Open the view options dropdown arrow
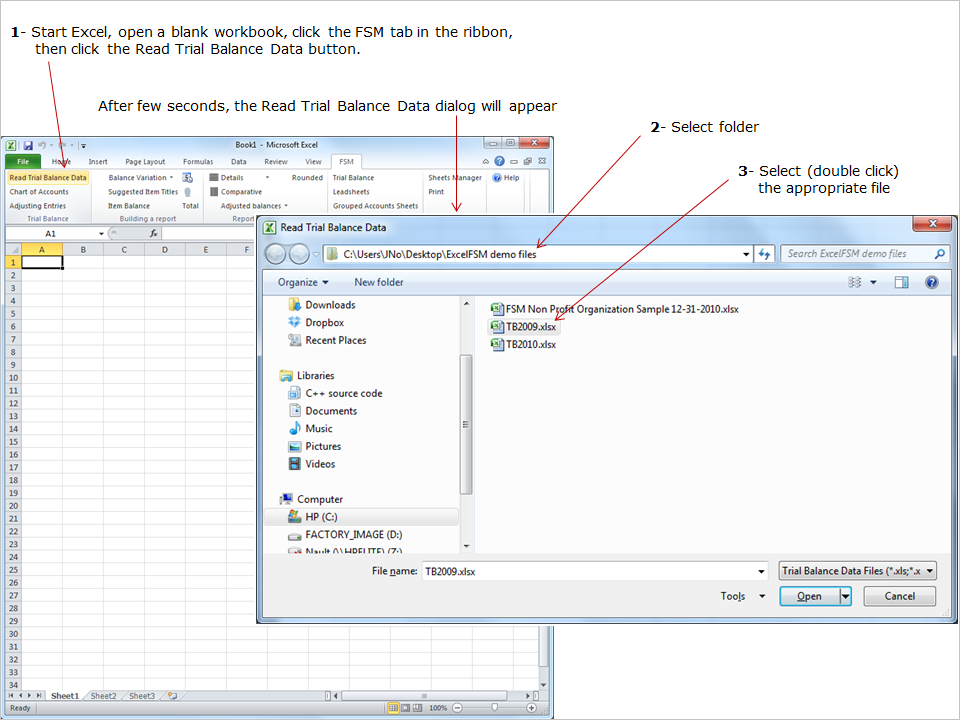This screenshot has height=720, width=960. (873, 282)
